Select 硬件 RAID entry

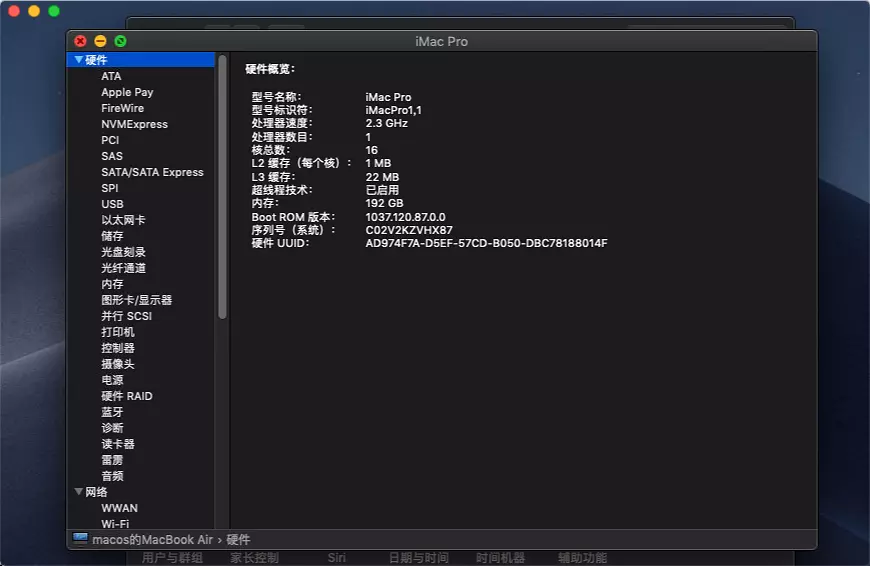click(127, 396)
